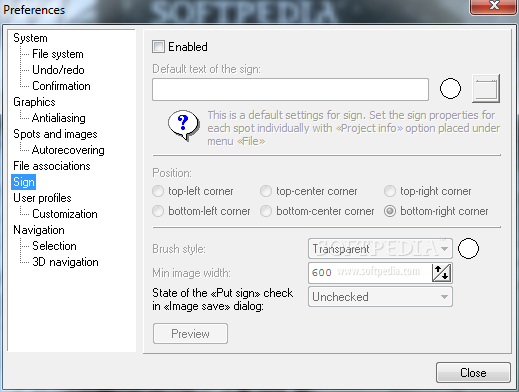This screenshot has height=392, width=519.
Task: Select bottom-right corner radio button
Action: (x=390, y=211)
